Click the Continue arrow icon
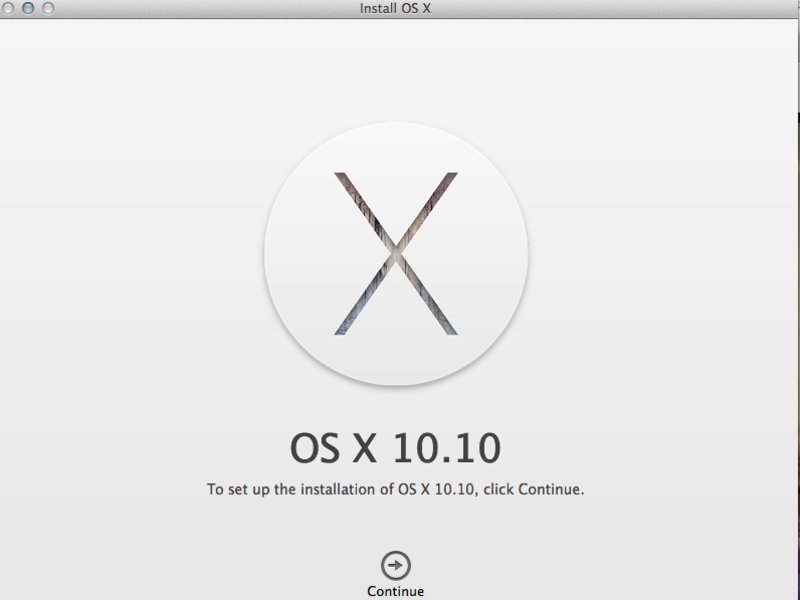Image resolution: width=800 pixels, height=600 pixels. 395,565
